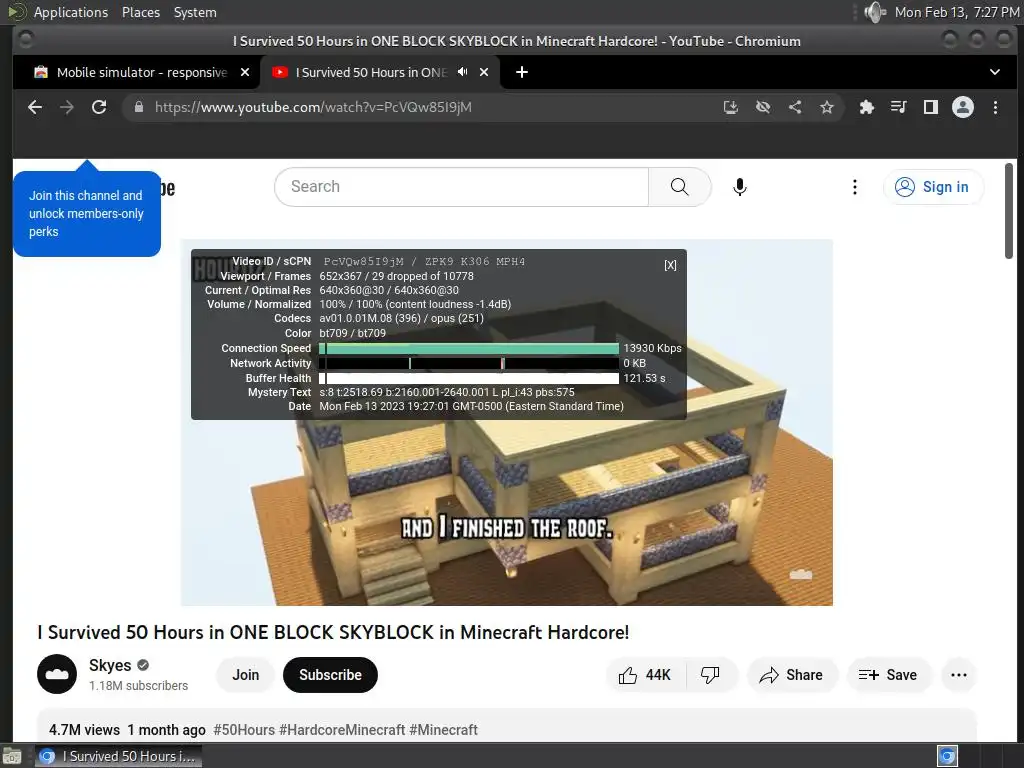Open the #Minecraft hashtag link
The image size is (1024, 768).
coord(443,729)
